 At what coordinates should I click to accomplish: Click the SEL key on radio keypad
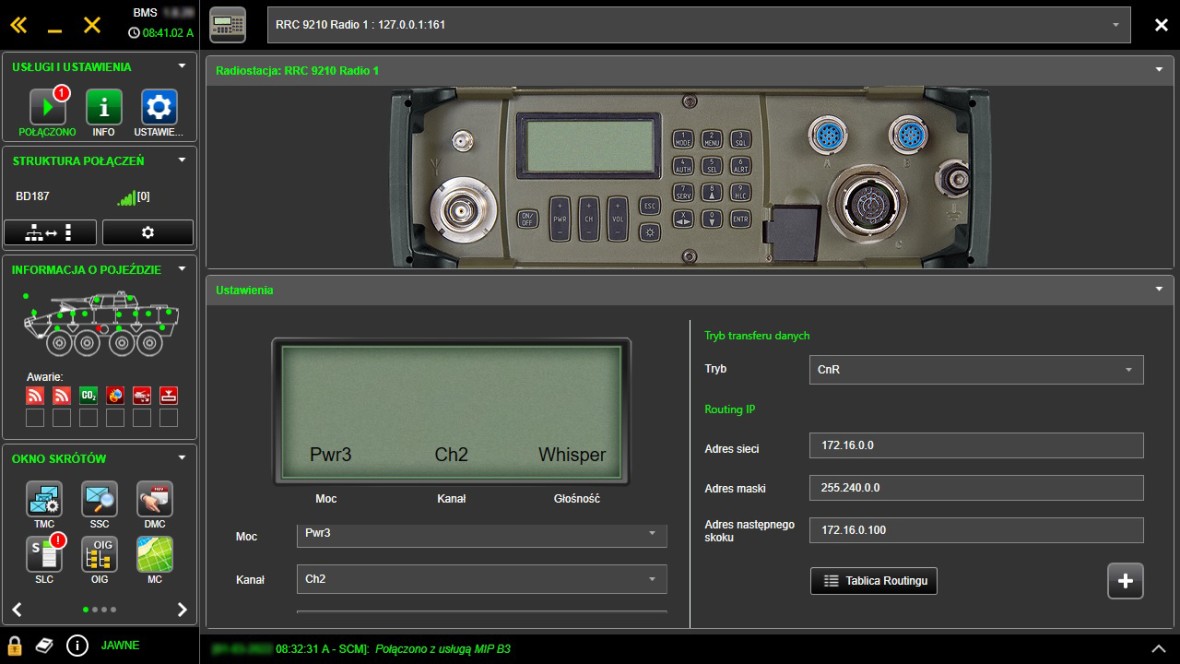click(711, 166)
